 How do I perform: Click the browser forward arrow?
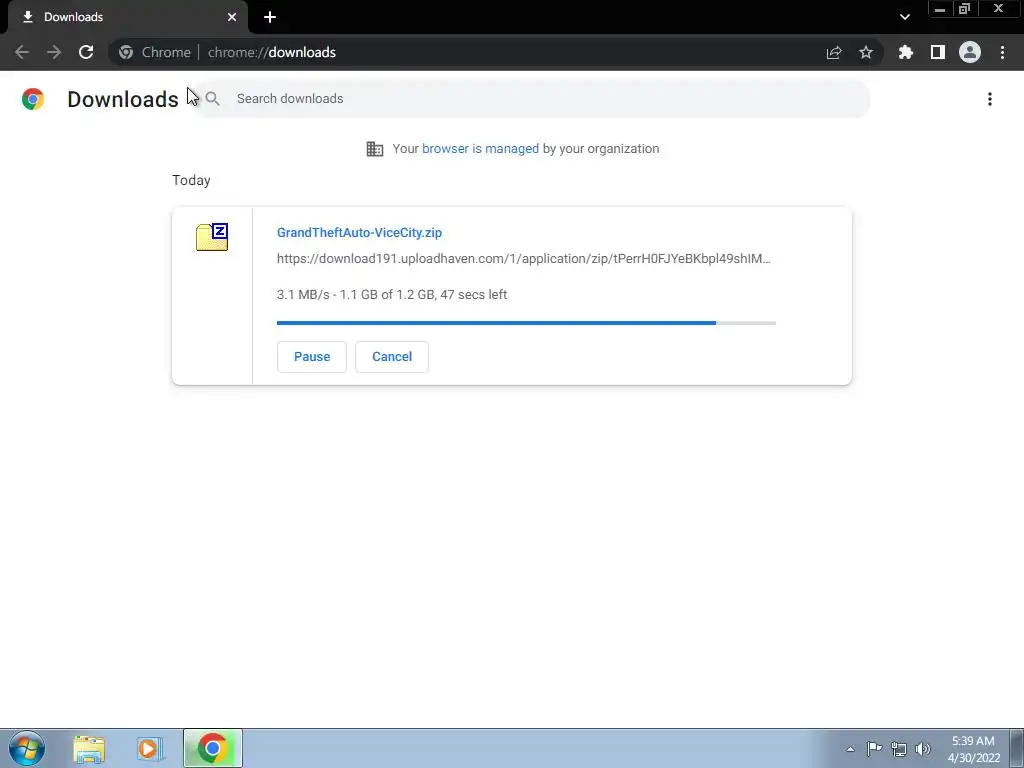pyautogui.click(x=54, y=52)
